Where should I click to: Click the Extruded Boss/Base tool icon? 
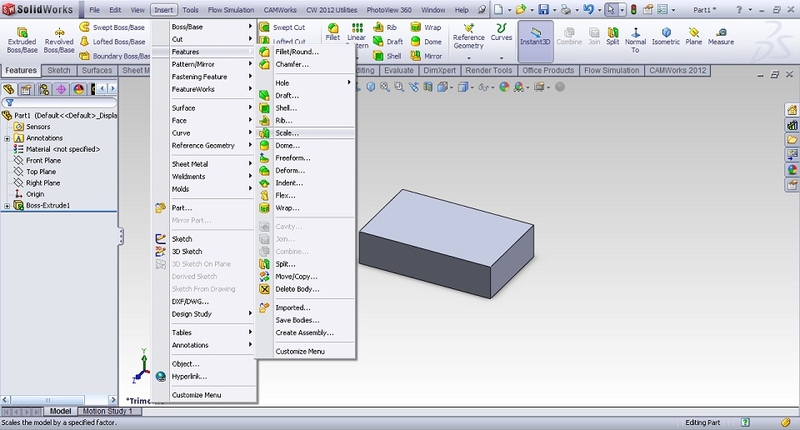pyautogui.click(x=21, y=31)
